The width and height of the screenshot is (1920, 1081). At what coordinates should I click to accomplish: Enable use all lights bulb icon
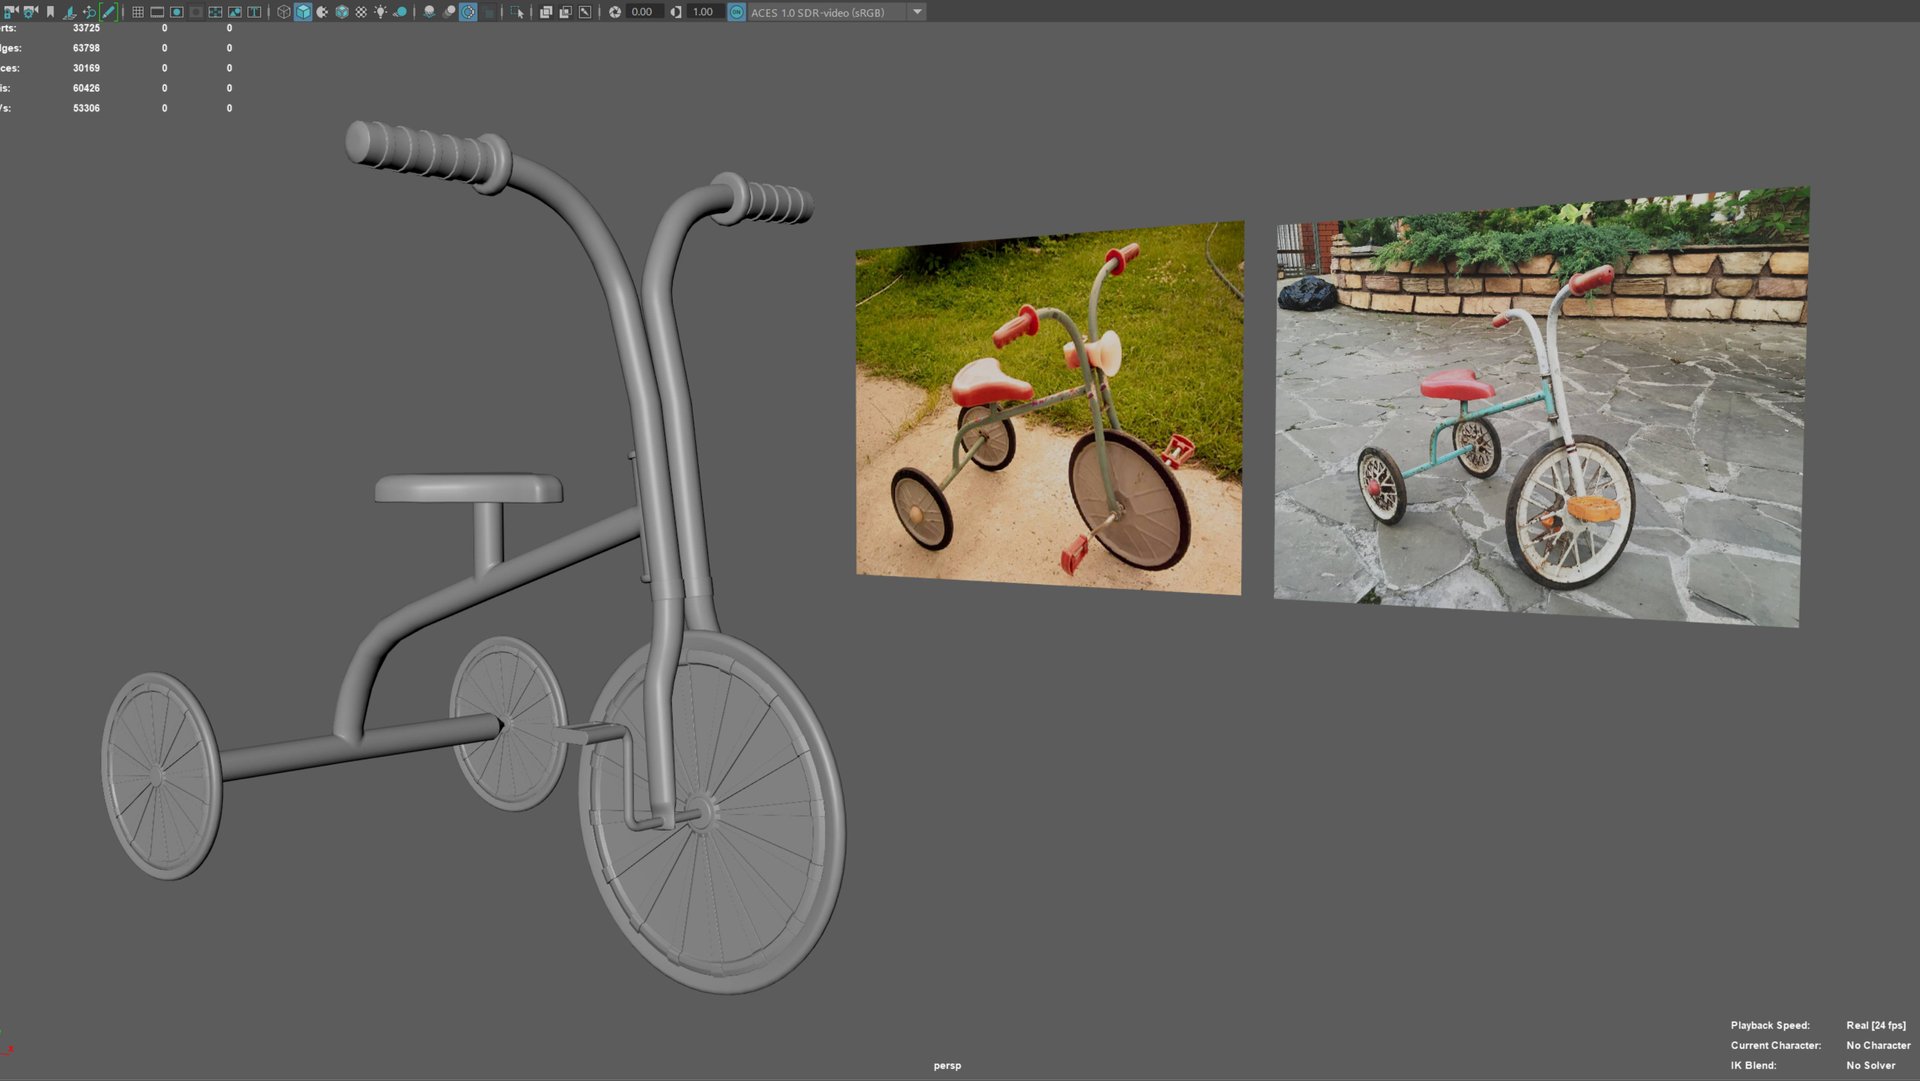380,12
